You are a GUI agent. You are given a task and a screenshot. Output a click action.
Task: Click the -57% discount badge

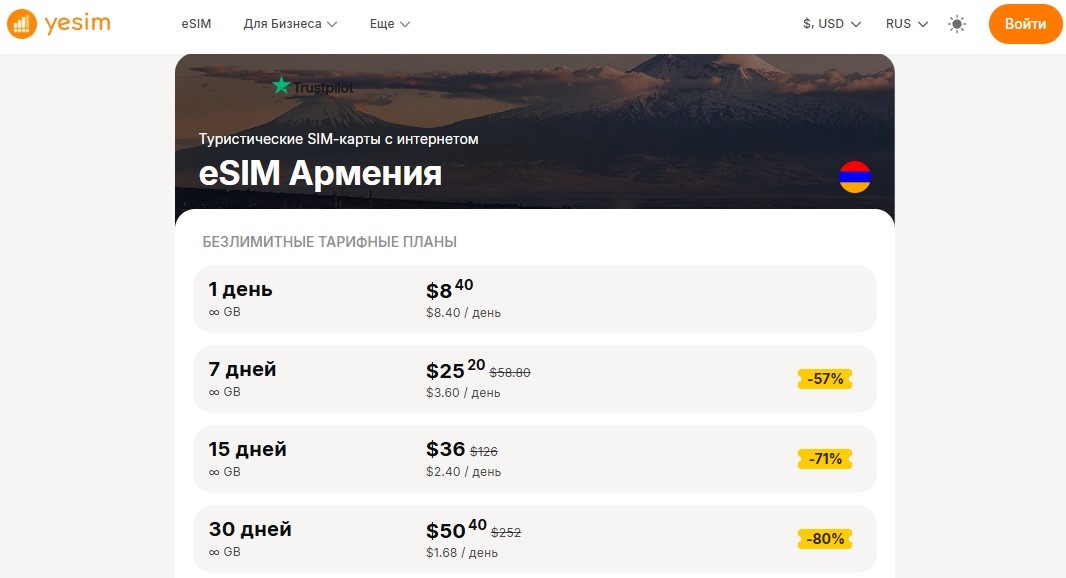[824, 379]
